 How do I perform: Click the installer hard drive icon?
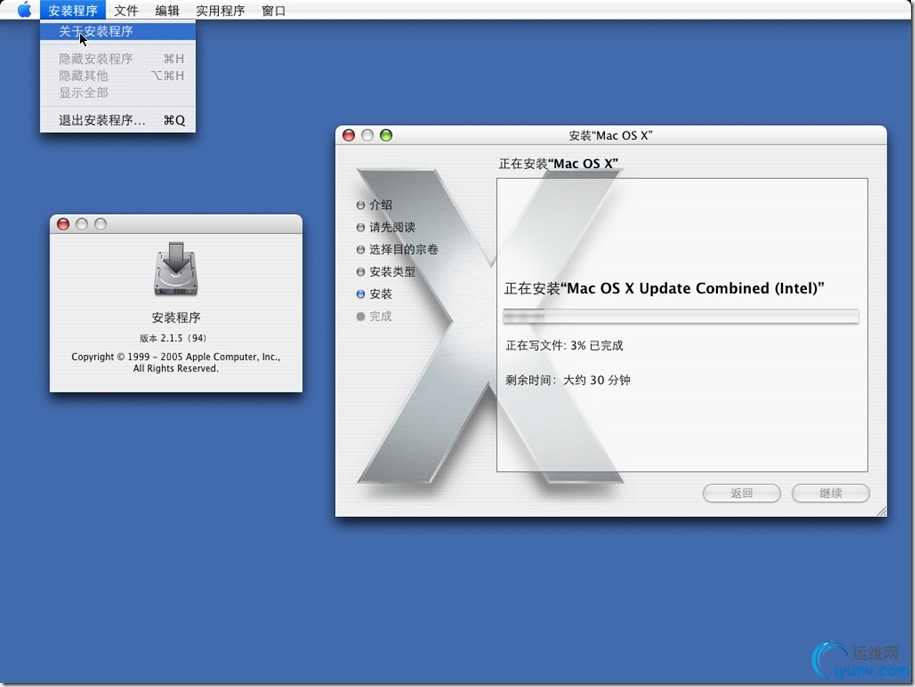tap(176, 269)
